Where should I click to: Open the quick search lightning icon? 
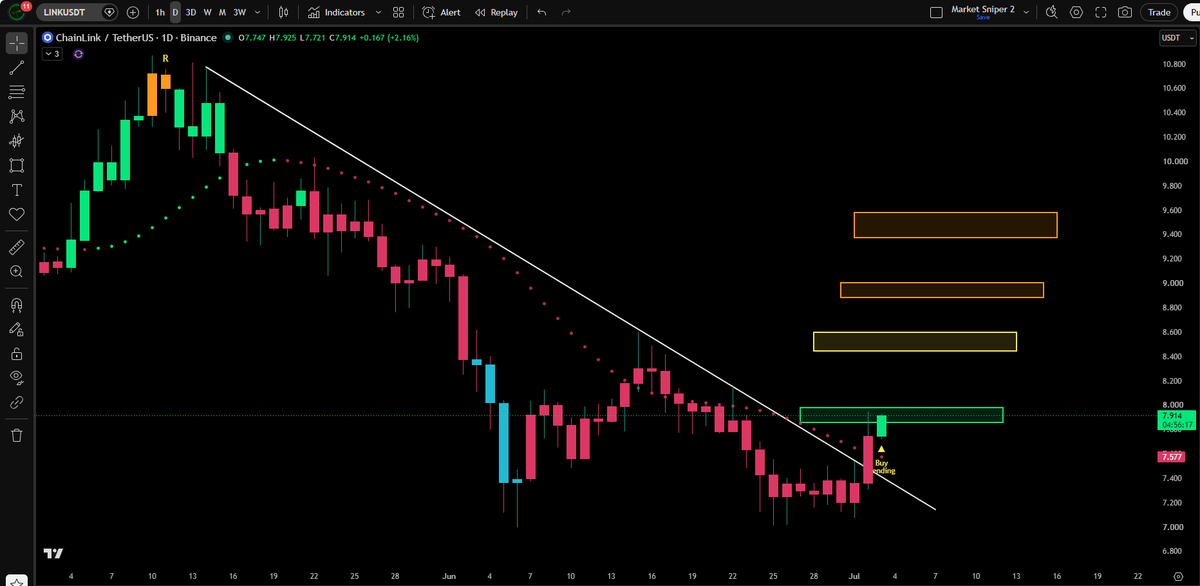point(1051,12)
